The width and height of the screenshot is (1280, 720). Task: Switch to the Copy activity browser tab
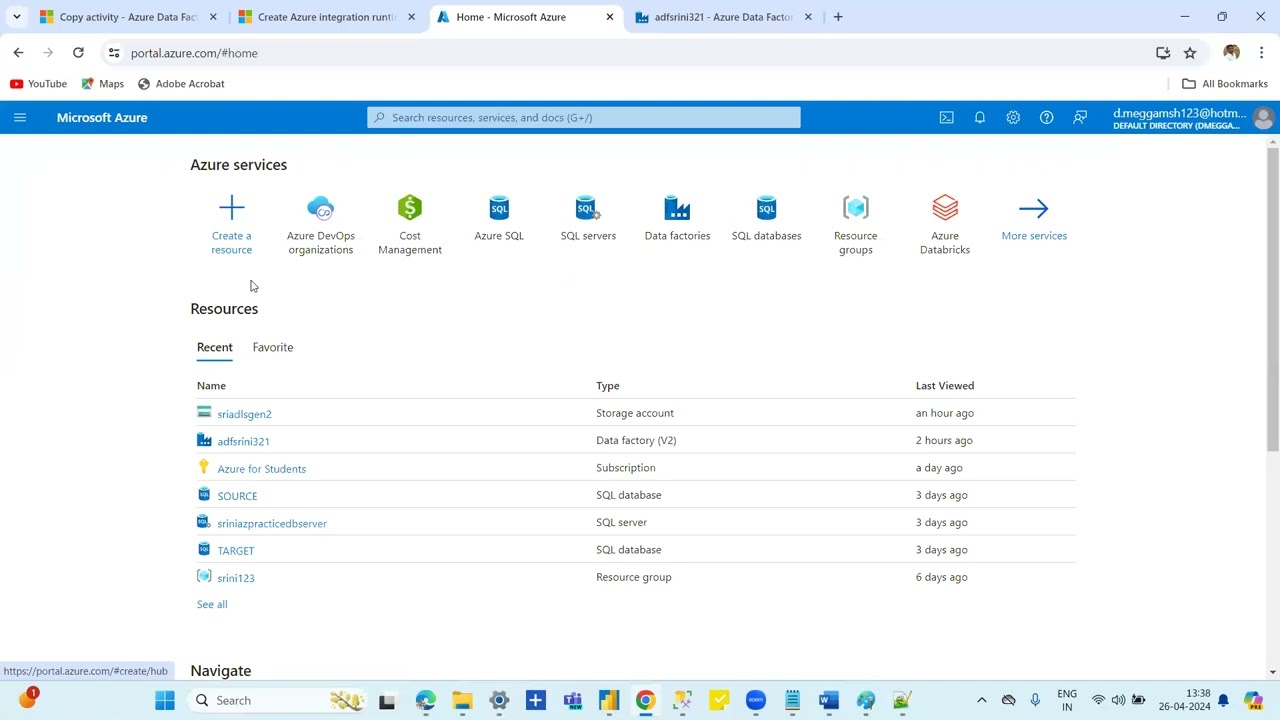point(126,17)
